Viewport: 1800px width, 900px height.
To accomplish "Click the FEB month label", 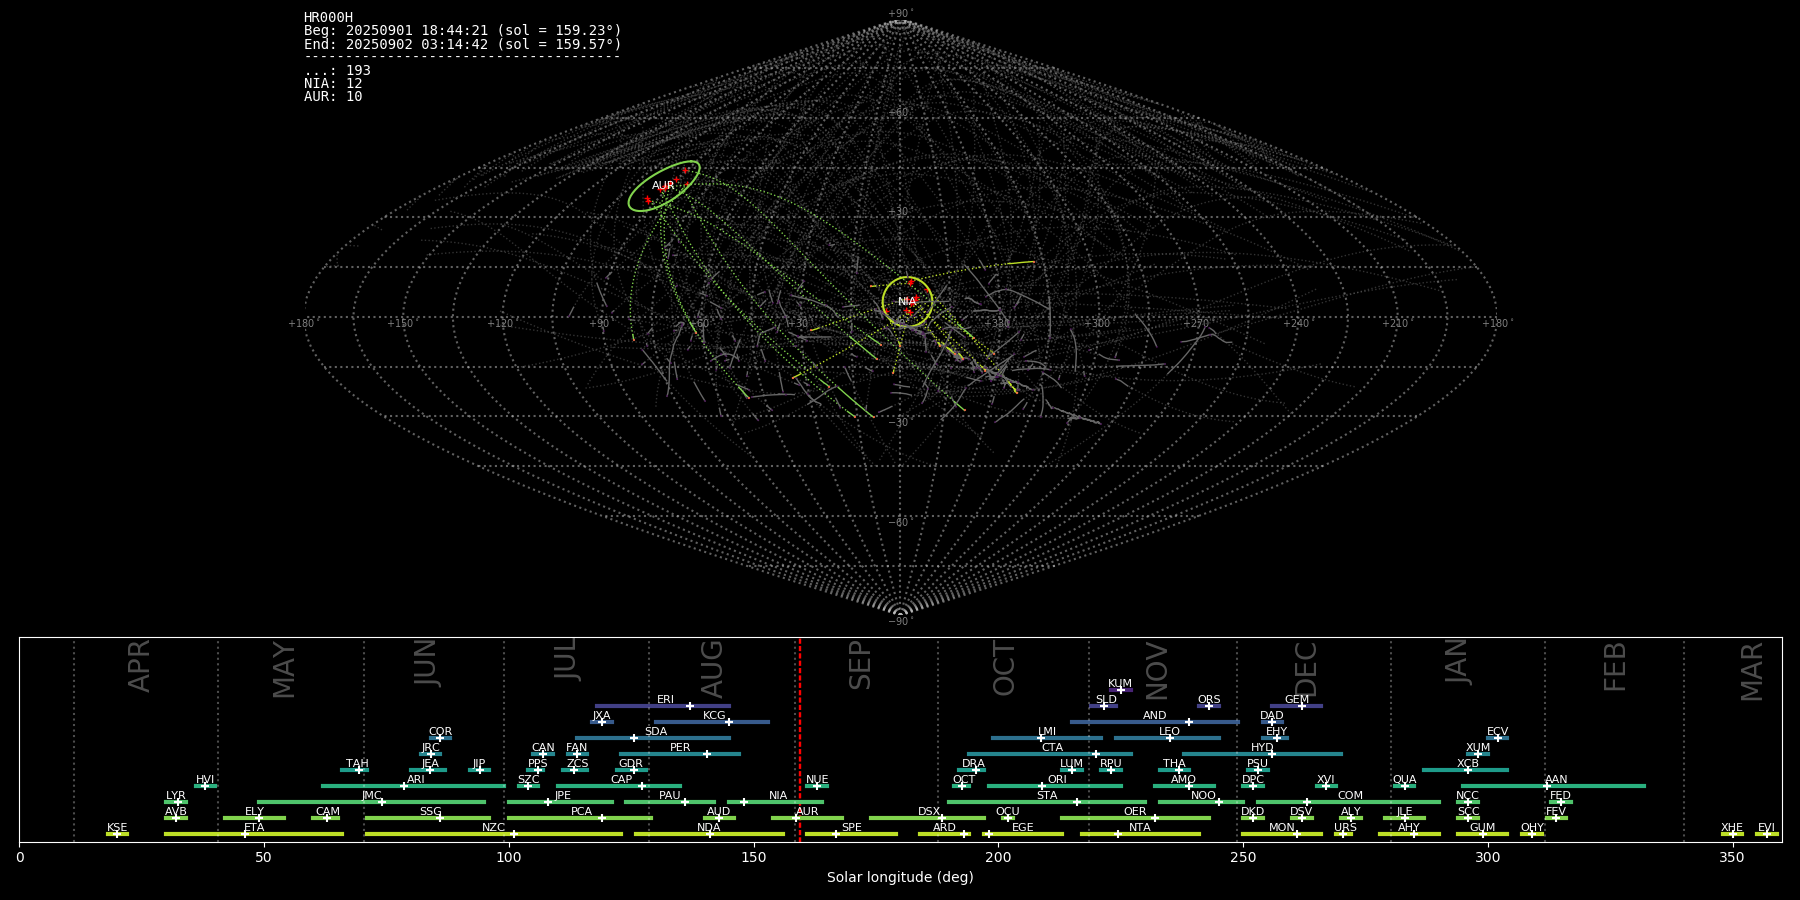I will [x=1615, y=667].
